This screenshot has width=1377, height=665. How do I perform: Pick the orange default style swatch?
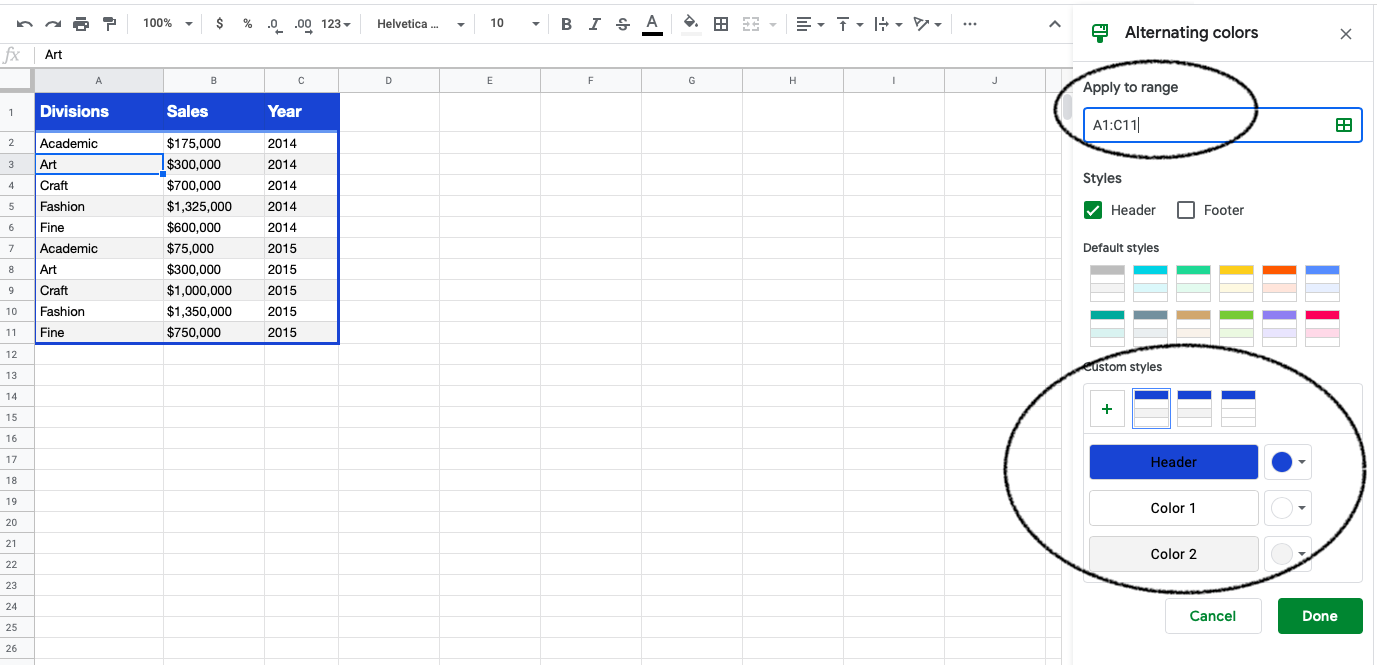[x=1279, y=283]
